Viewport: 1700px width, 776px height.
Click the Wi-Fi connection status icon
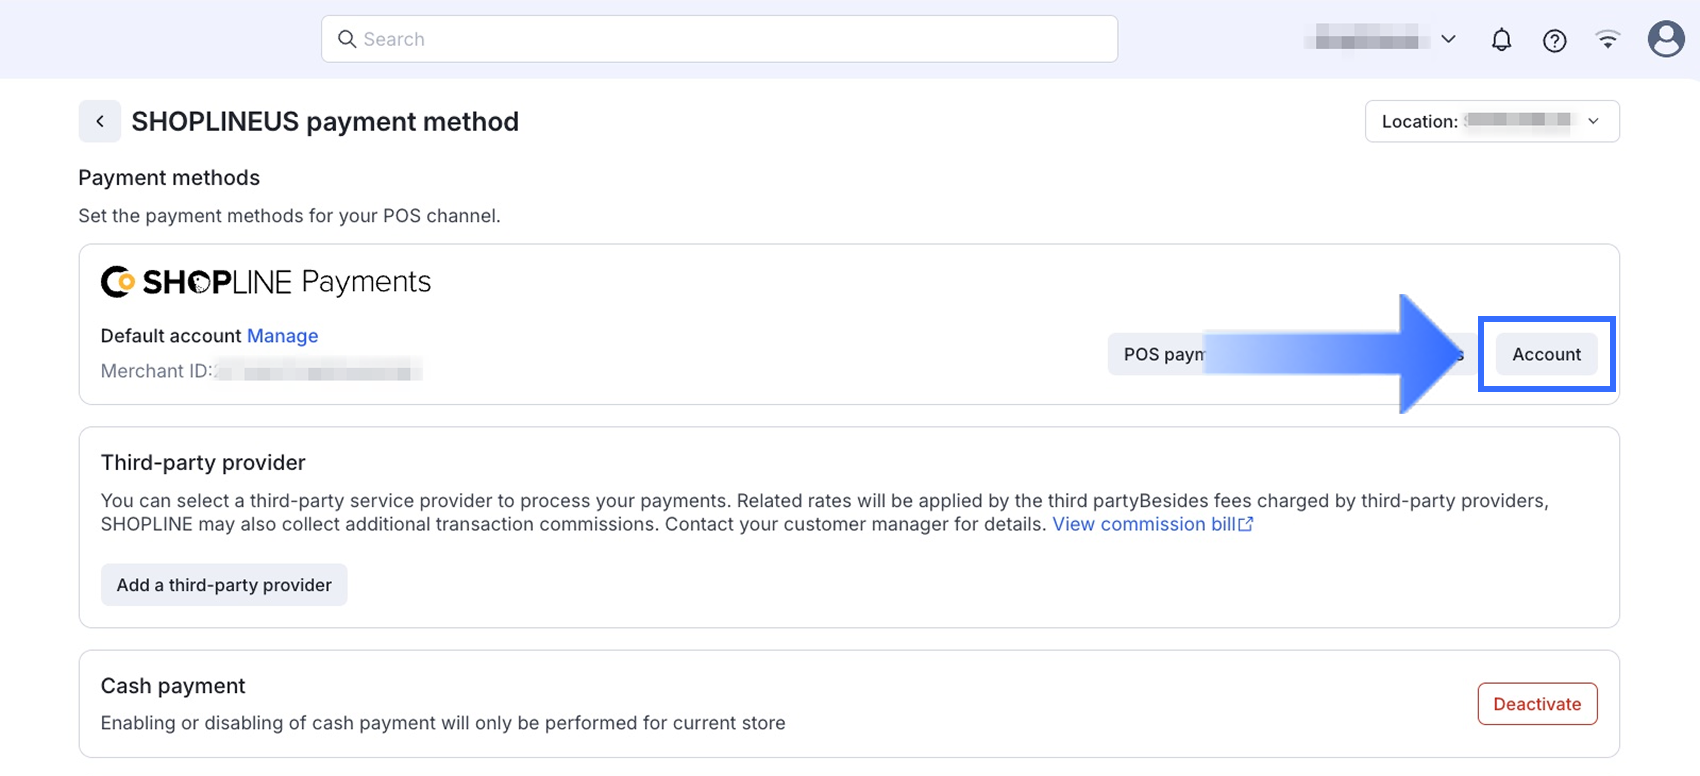pyautogui.click(x=1607, y=40)
